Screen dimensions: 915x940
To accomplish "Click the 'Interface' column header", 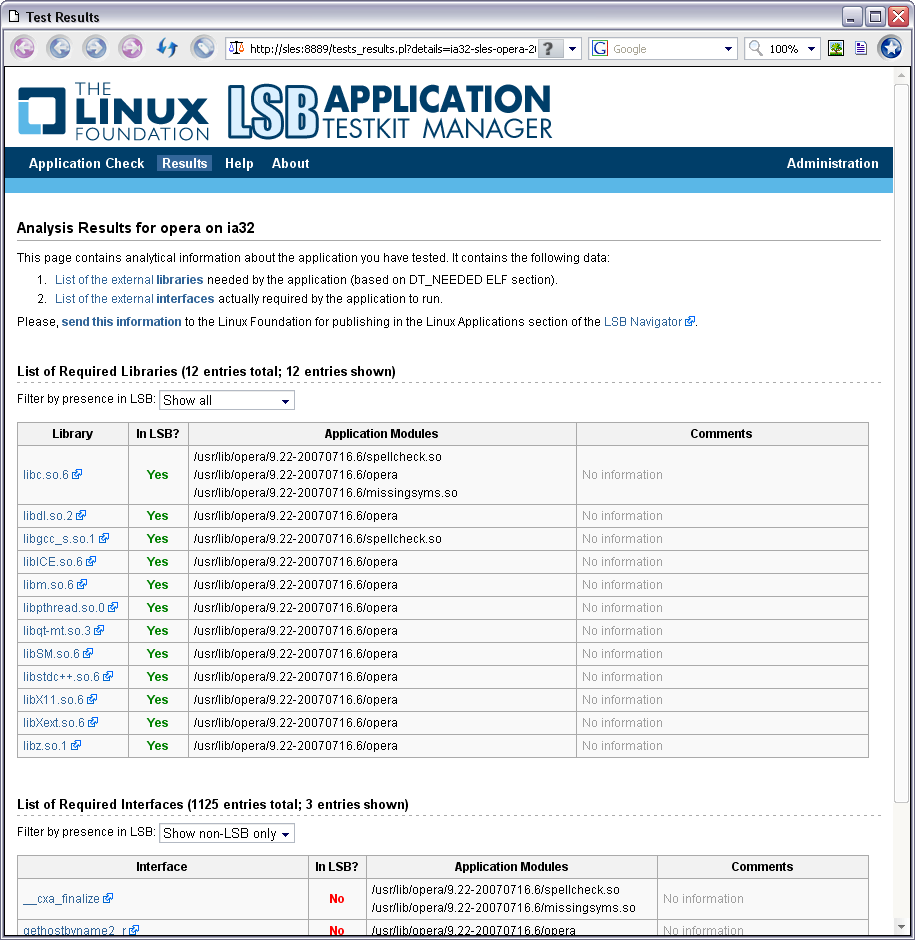I will pos(162,866).
